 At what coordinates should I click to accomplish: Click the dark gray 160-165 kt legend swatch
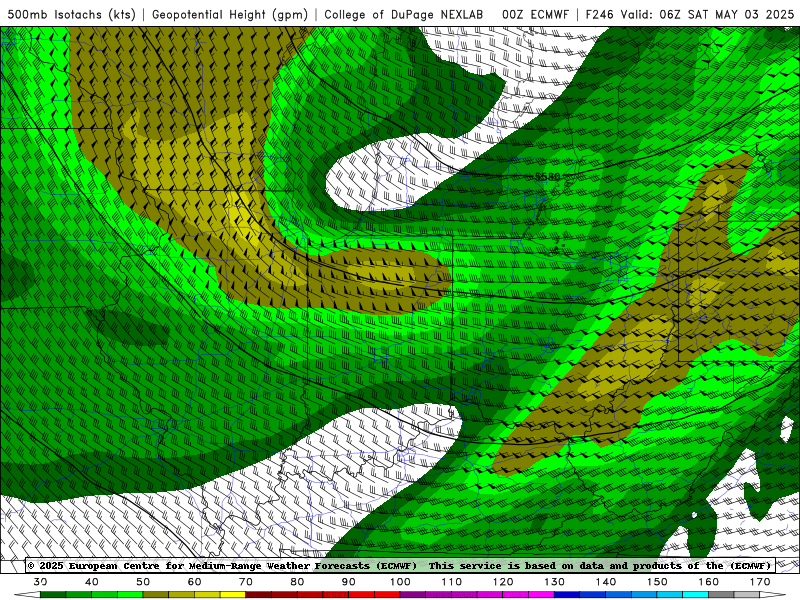click(721, 595)
